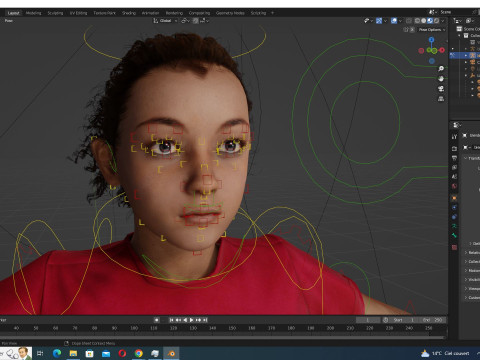Image resolution: width=480 pixels, height=360 pixels.
Task: Jump to the timeline start frame
Action: [x=171, y=320]
